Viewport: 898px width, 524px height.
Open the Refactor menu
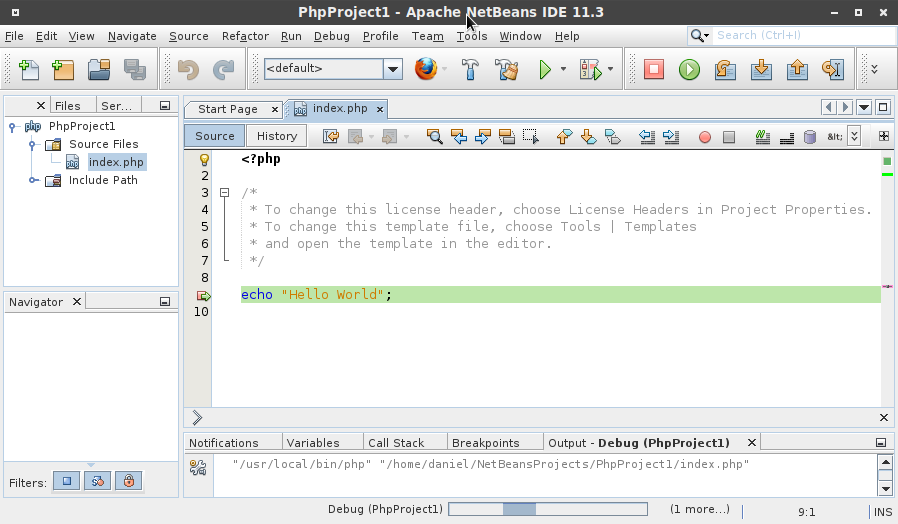245,36
